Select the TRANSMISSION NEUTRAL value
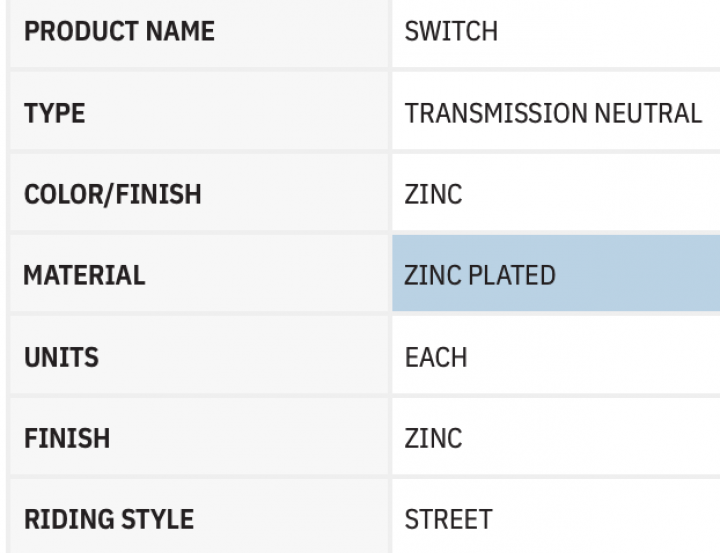The image size is (720, 553). click(553, 113)
